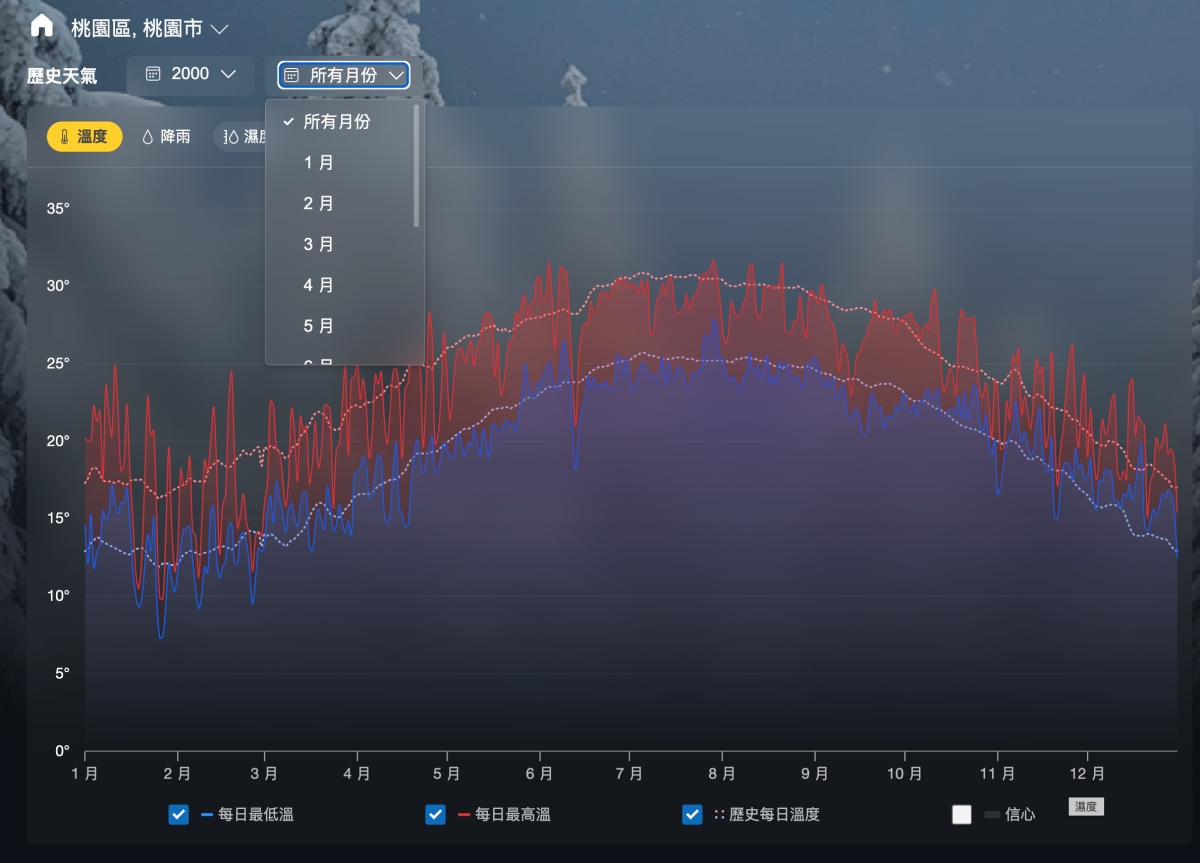The height and width of the screenshot is (863, 1200).
Task: Toggle the 每日最低溫 checkbox
Action: pyautogui.click(x=179, y=814)
